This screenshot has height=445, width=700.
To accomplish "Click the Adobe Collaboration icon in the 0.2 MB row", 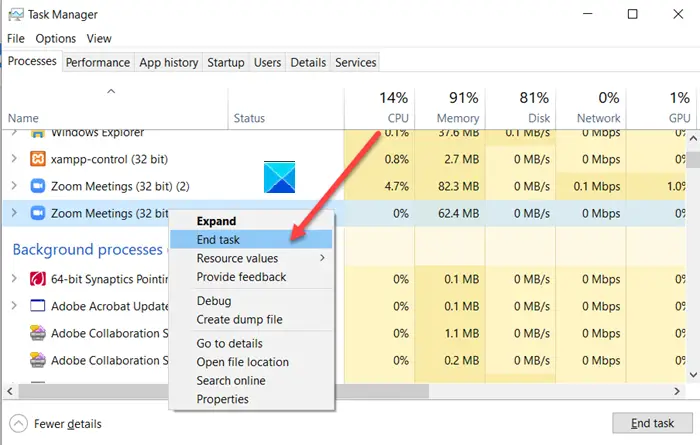I will pyautogui.click(x=38, y=360).
